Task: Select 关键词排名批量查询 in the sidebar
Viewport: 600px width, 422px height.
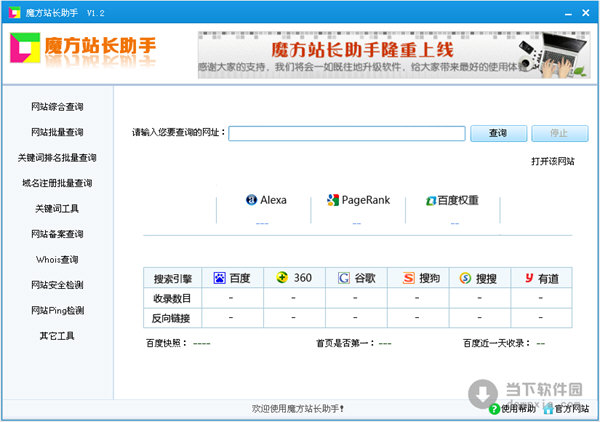Action: (x=57, y=158)
